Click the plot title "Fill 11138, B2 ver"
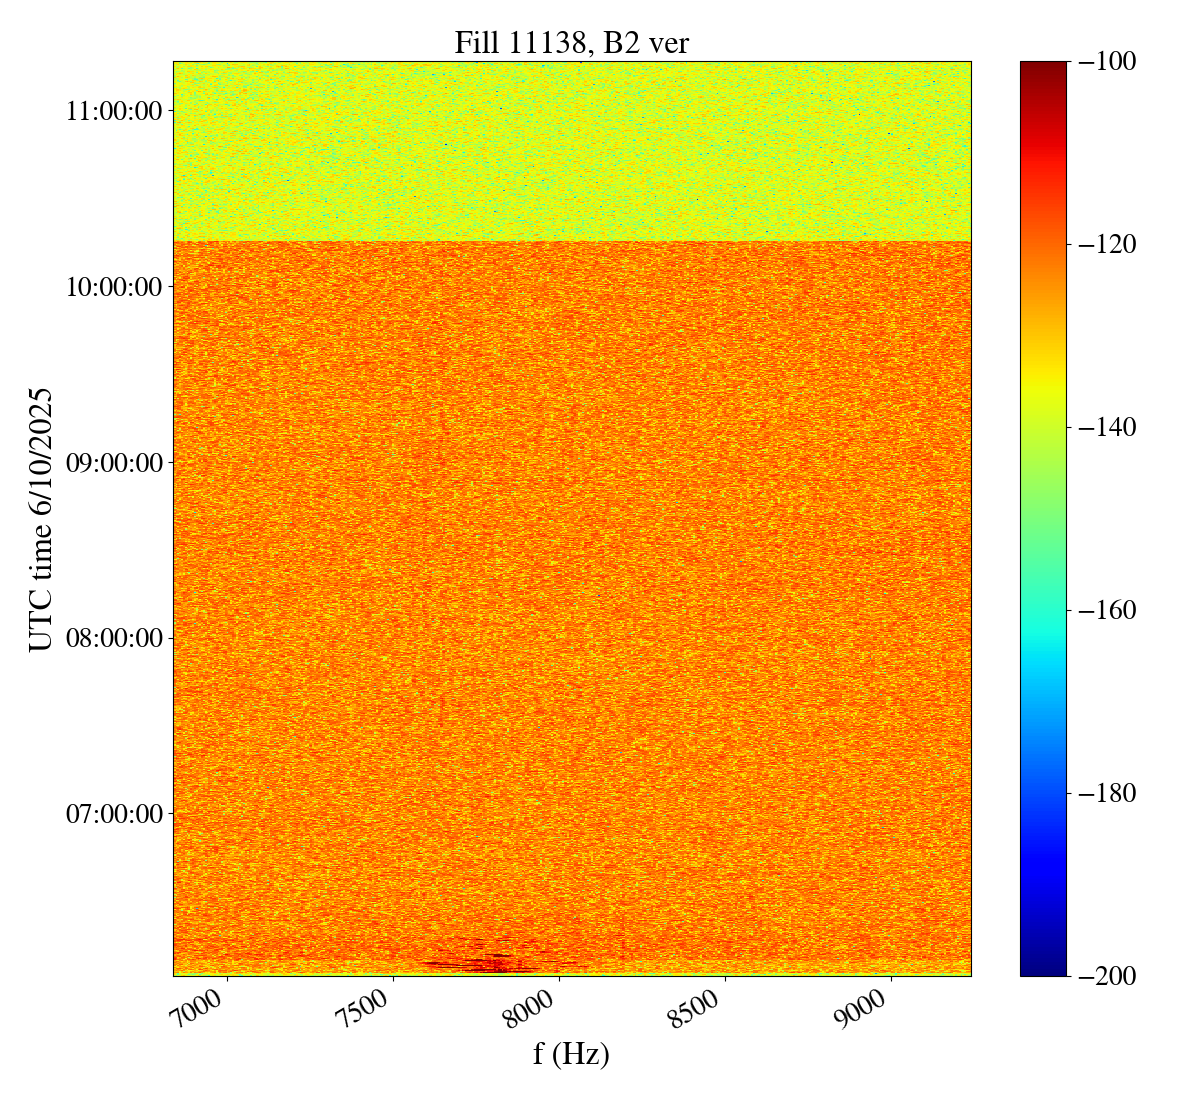The width and height of the screenshot is (1200, 1100). tap(571, 42)
